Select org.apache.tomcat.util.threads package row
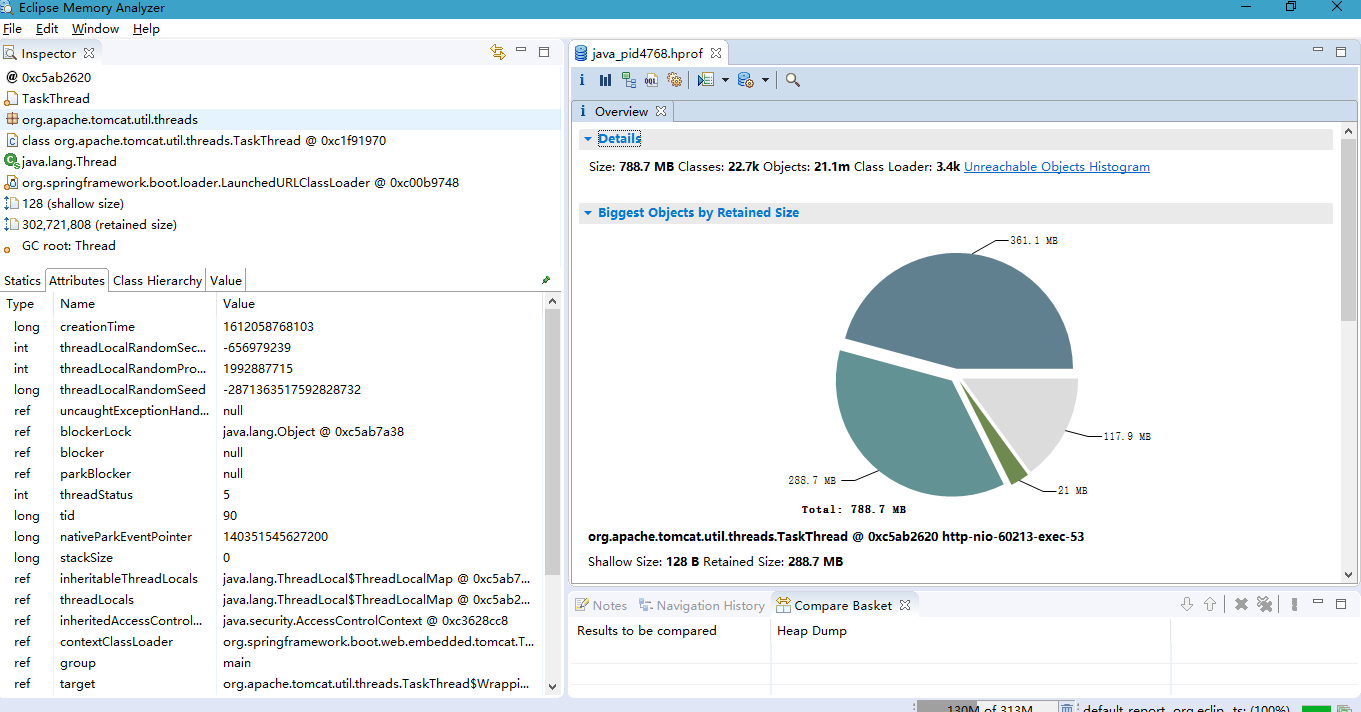Screen dimensions: 1361x712 click(280, 120)
